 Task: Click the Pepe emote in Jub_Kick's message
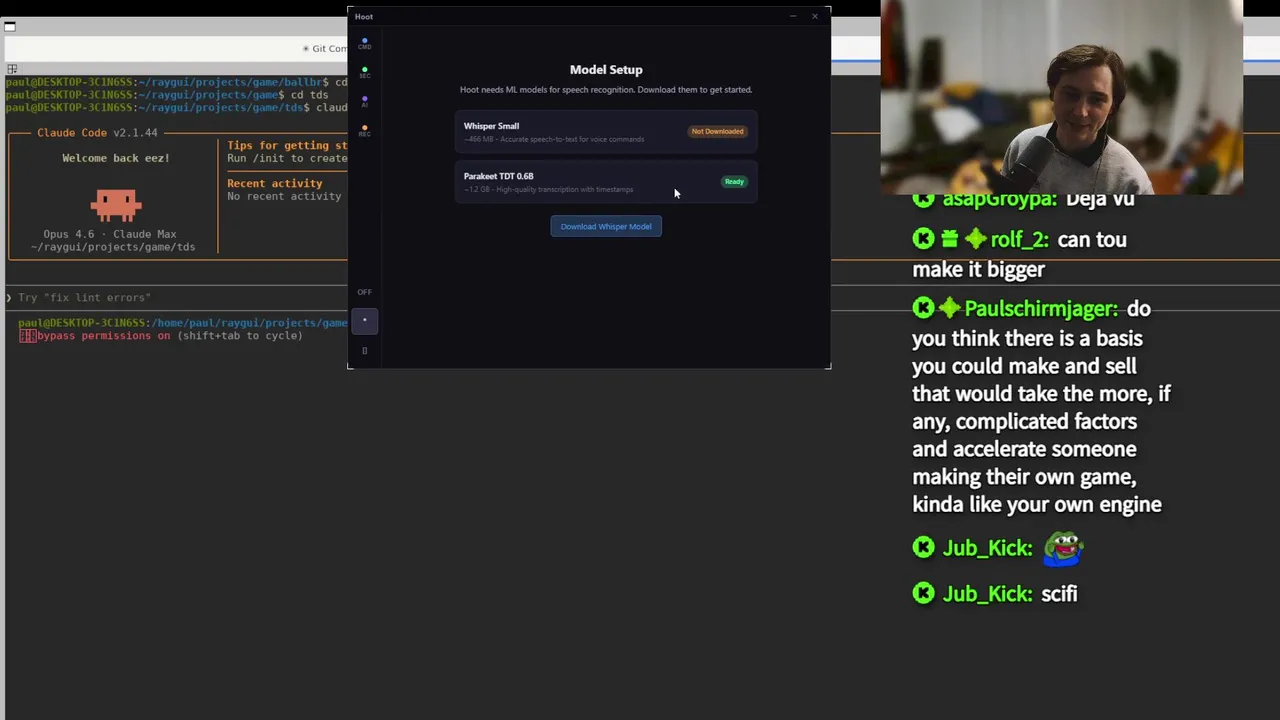click(1063, 547)
